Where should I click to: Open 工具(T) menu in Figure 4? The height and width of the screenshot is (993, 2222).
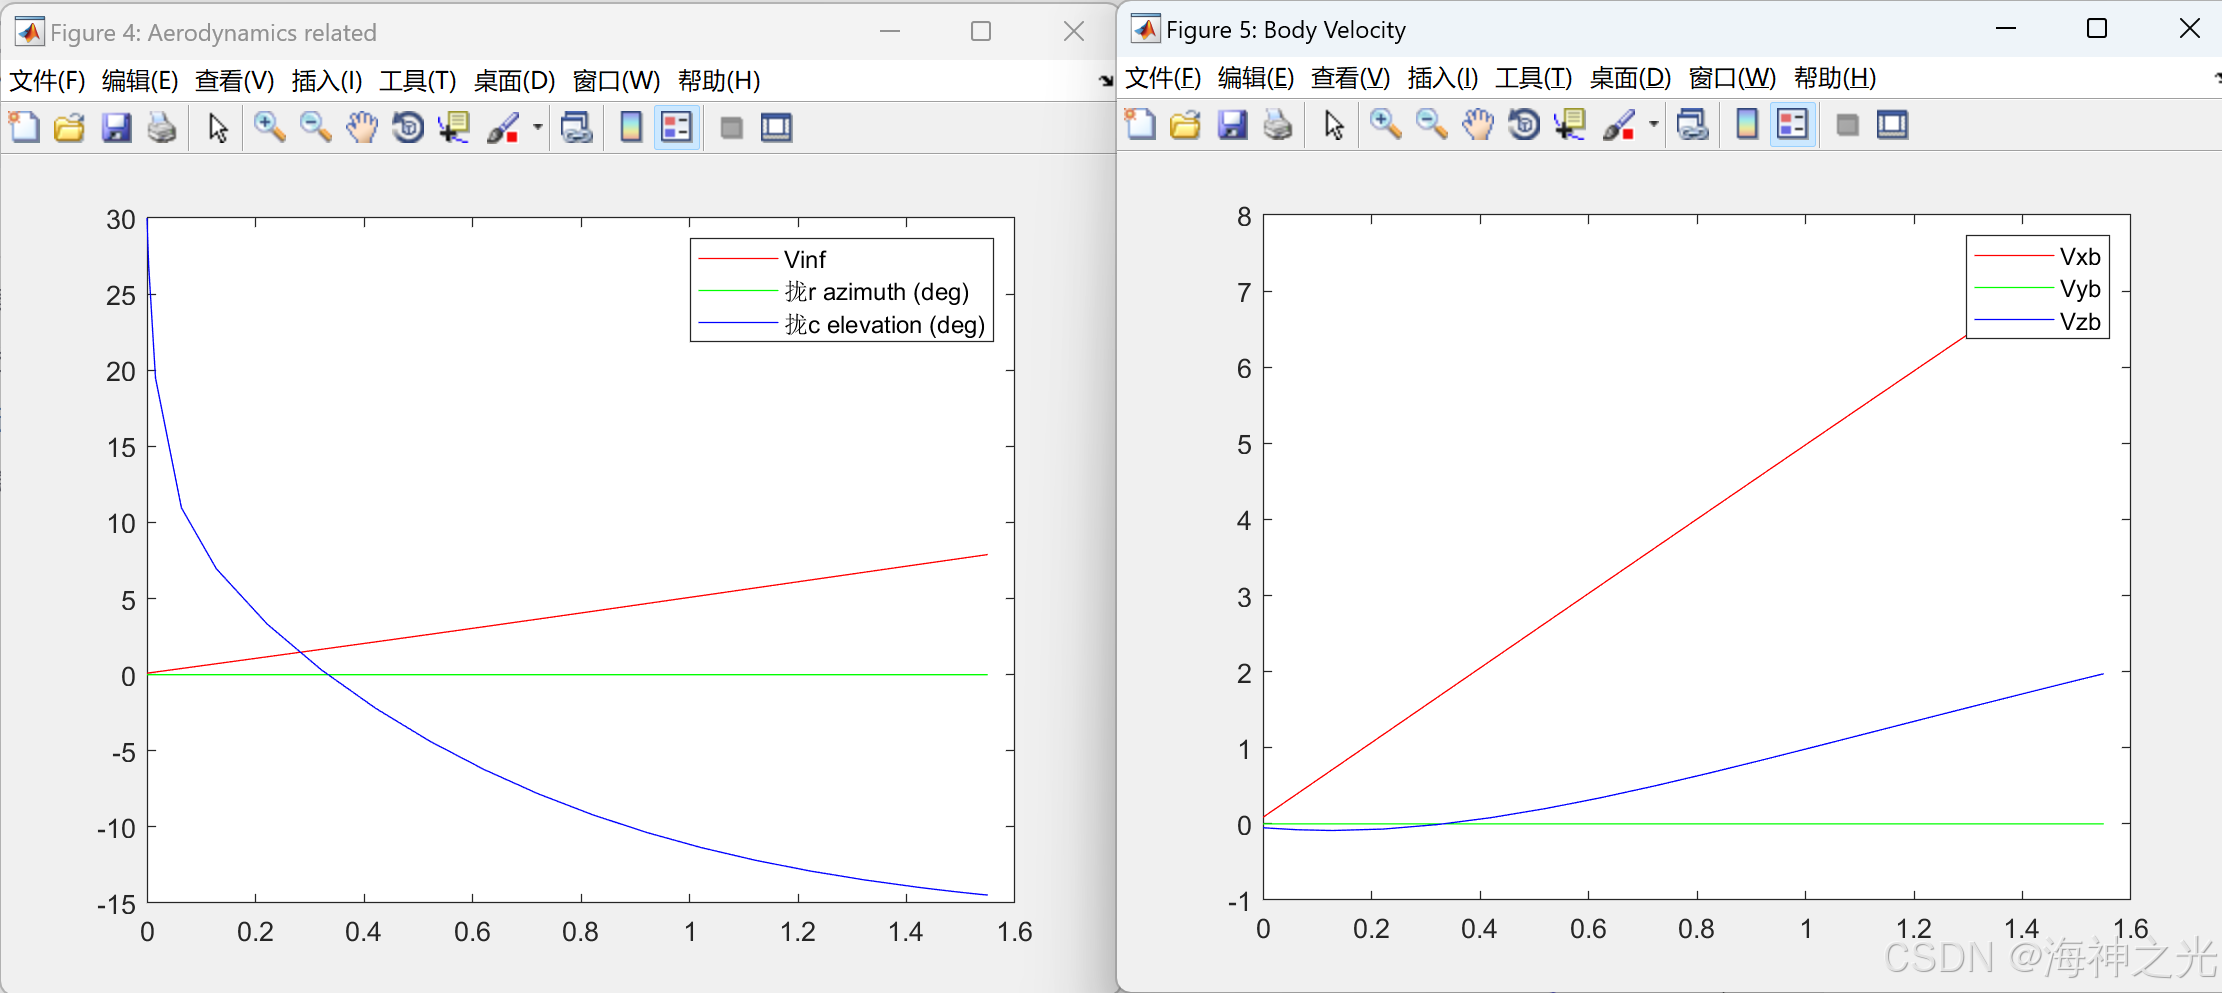(x=418, y=80)
